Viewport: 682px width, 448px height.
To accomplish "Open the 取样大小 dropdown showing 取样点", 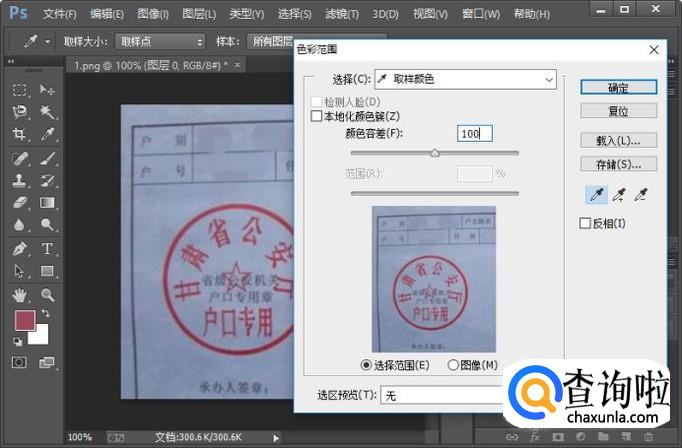I will 160,42.
